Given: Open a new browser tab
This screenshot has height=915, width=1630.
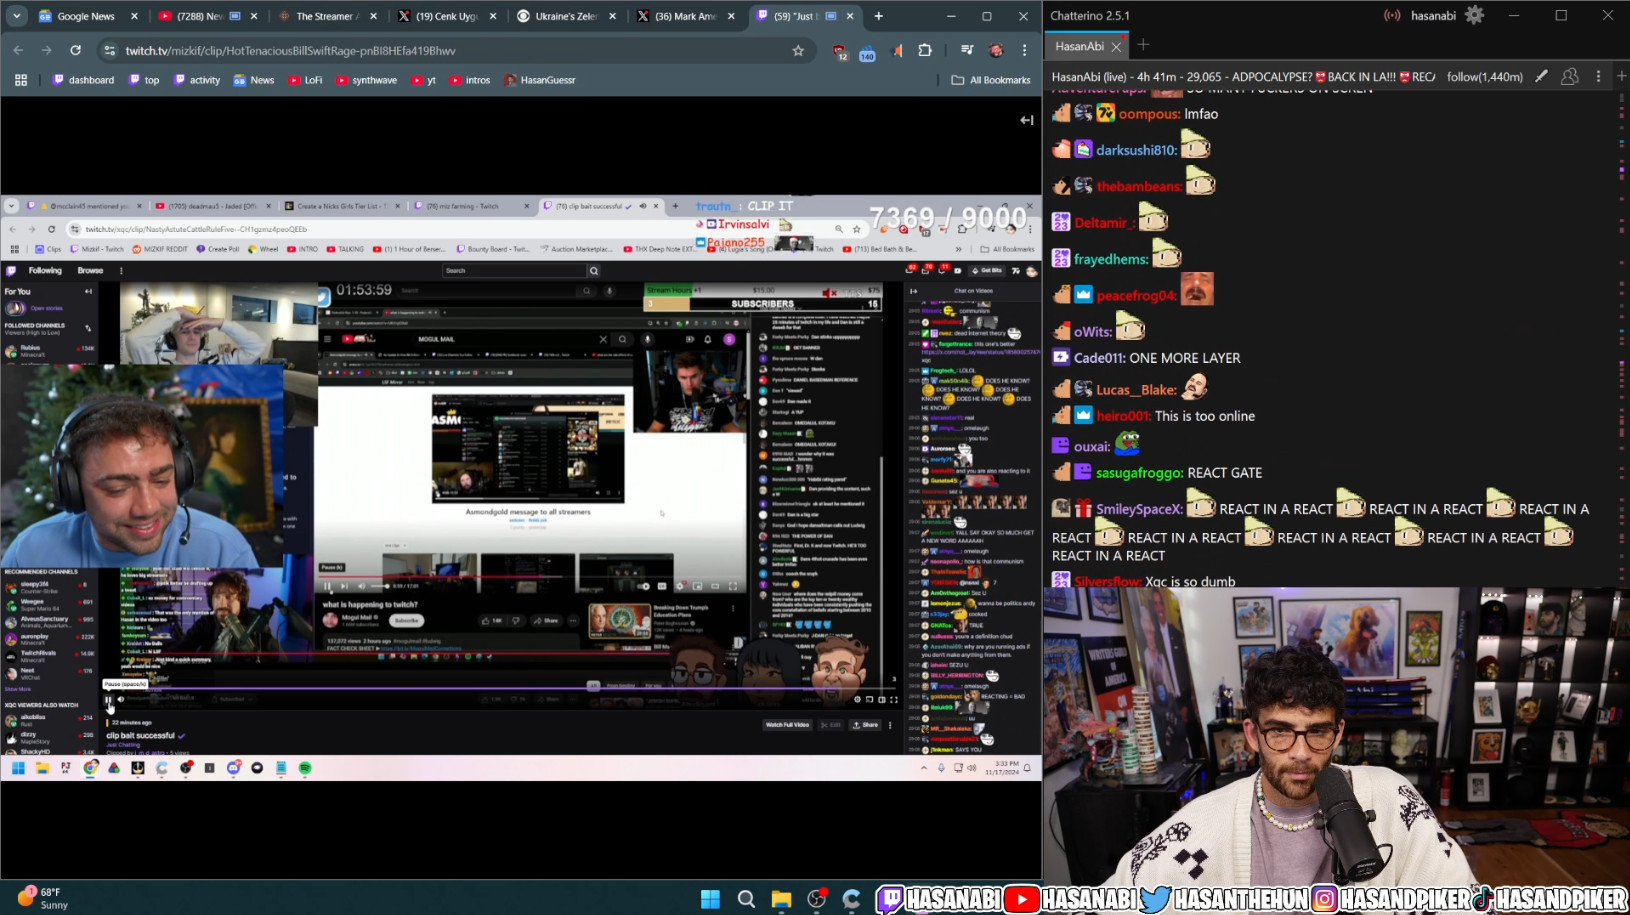Looking at the screenshot, I should [x=878, y=16].
